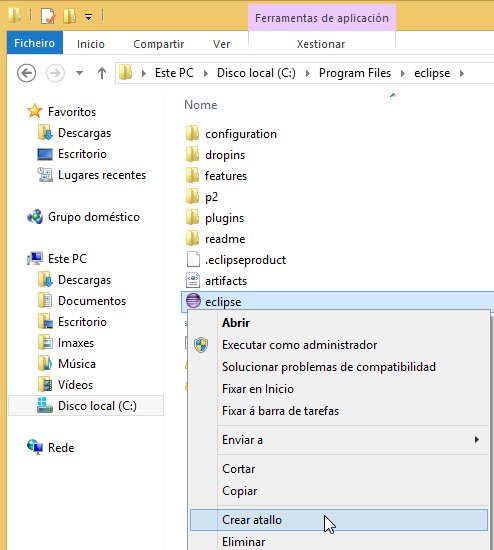Click the Forward navigation arrow

[x=55, y=73]
